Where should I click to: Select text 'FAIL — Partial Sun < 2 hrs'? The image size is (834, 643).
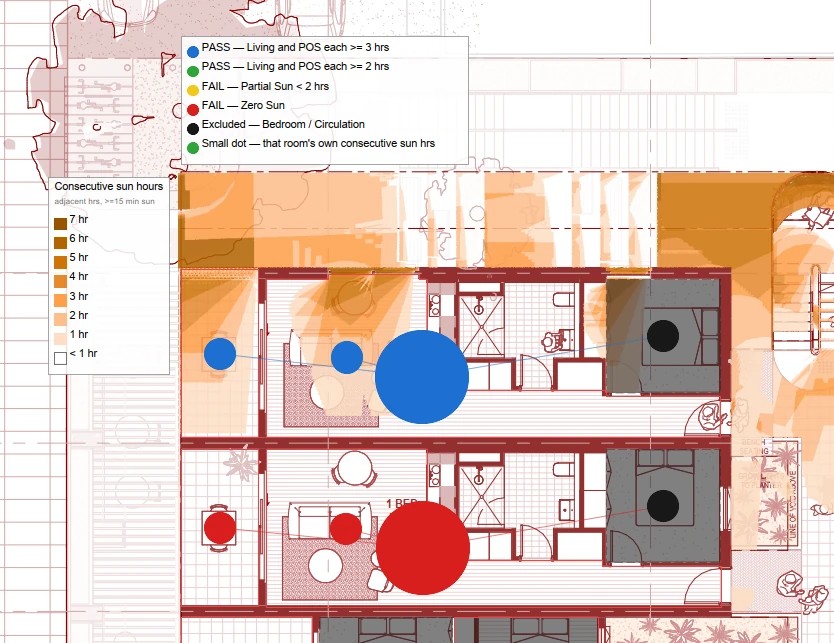point(265,86)
